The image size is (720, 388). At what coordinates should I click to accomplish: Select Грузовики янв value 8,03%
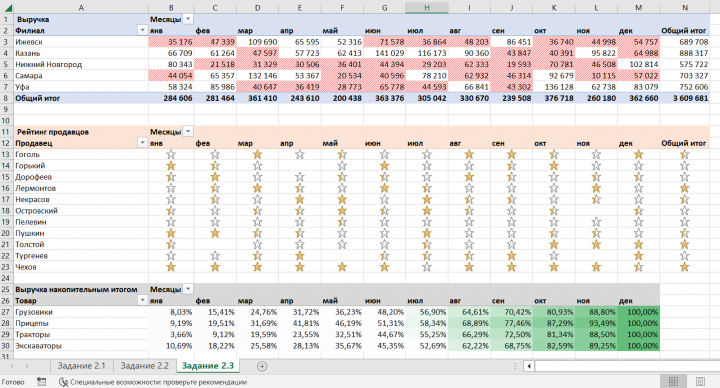click(x=171, y=312)
